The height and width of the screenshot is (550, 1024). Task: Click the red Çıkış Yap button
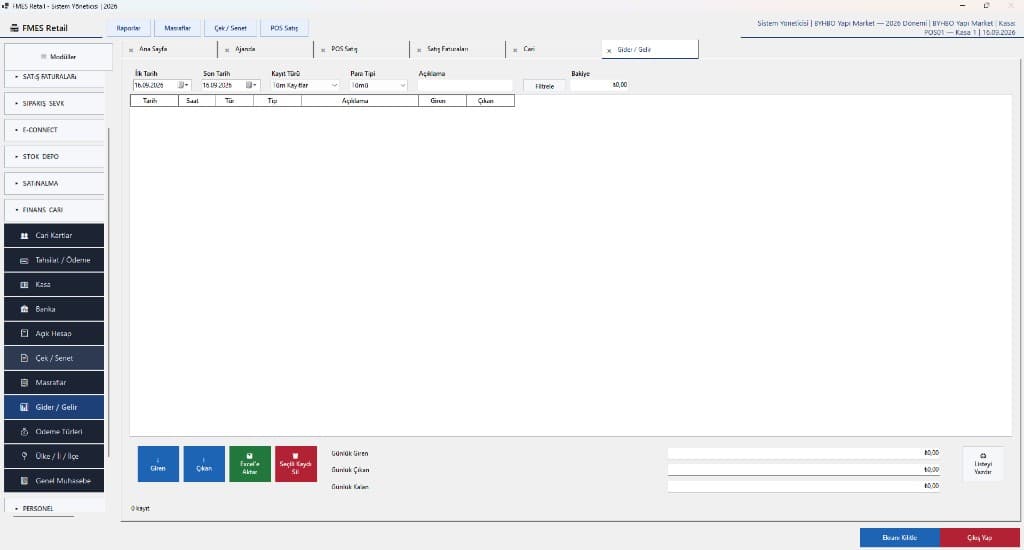click(x=980, y=538)
